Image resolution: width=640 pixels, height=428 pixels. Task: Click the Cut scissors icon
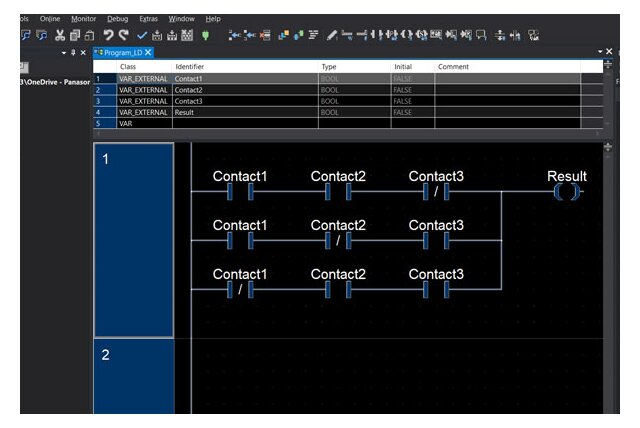click(x=60, y=35)
